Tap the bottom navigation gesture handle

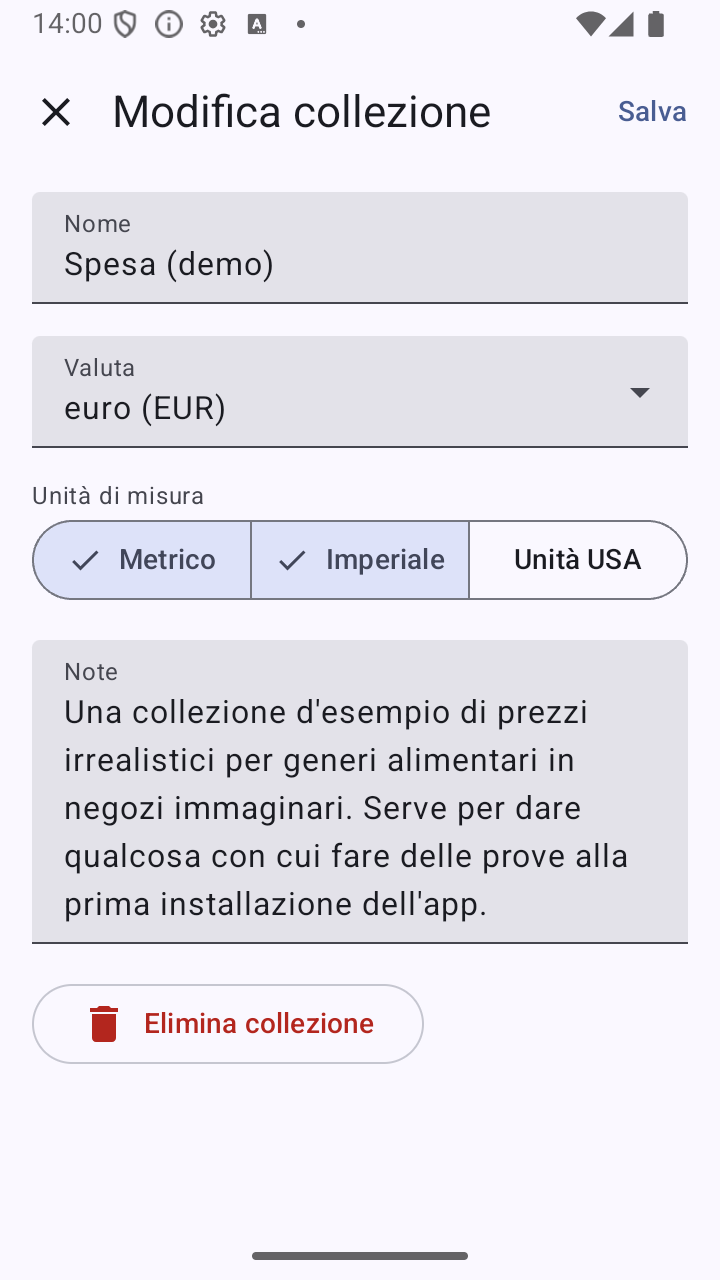tap(360, 1256)
